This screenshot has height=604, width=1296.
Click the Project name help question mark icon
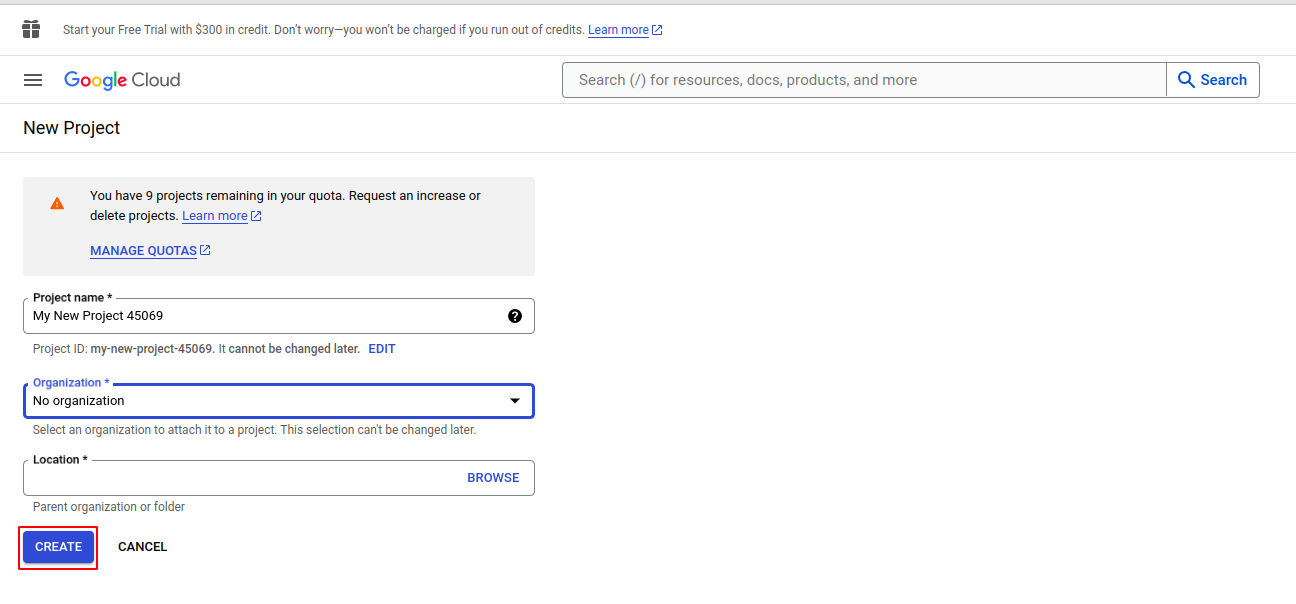click(x=515, y=316)
